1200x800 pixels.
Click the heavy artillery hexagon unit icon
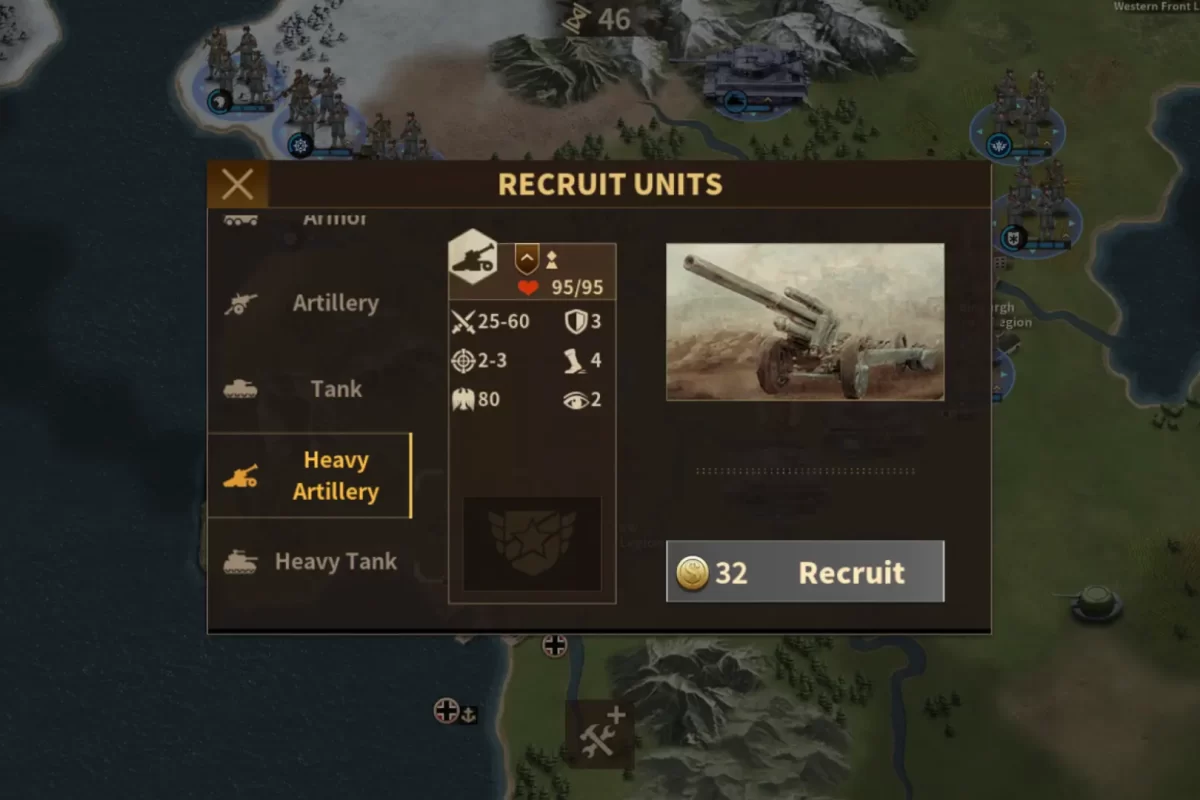coord(473,258)
